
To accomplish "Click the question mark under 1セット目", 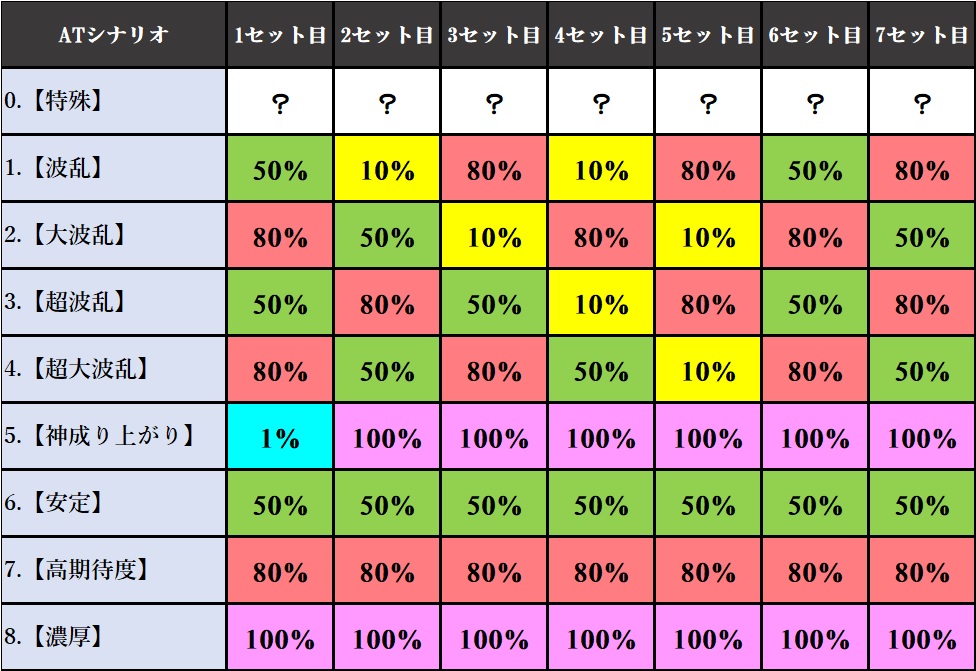I will click(280, 101).
